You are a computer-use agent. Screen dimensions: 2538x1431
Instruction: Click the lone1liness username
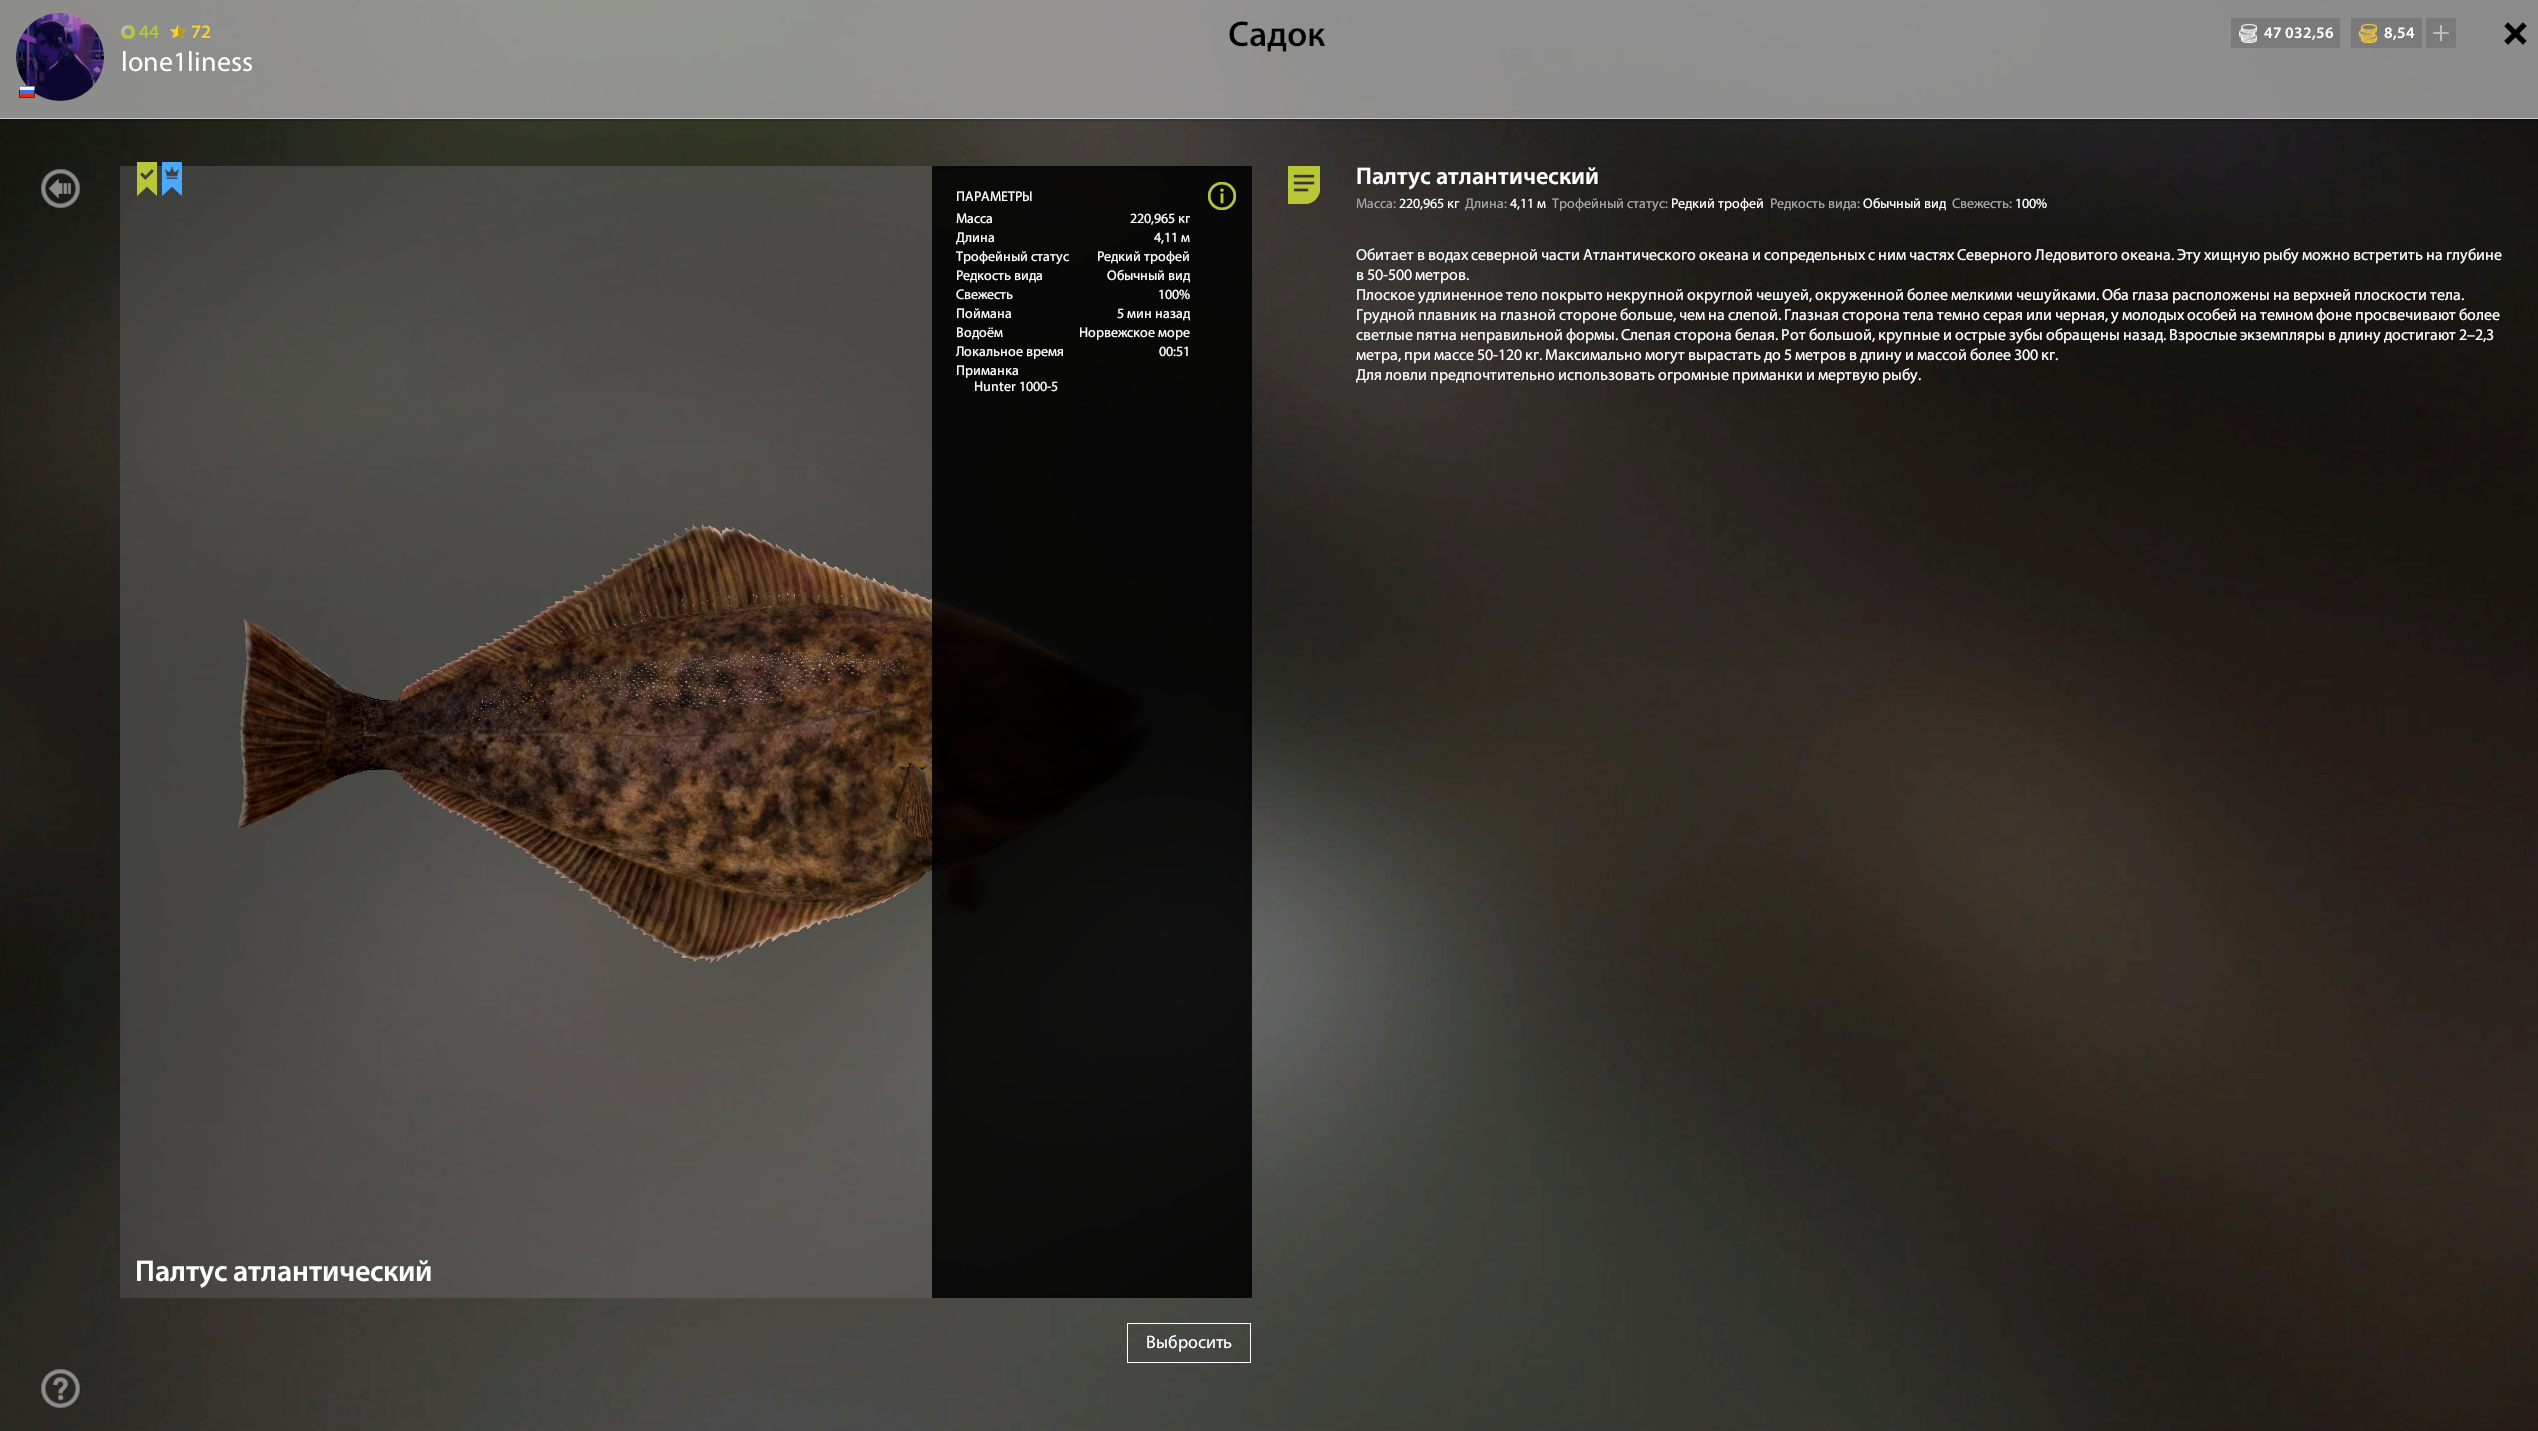187,62
